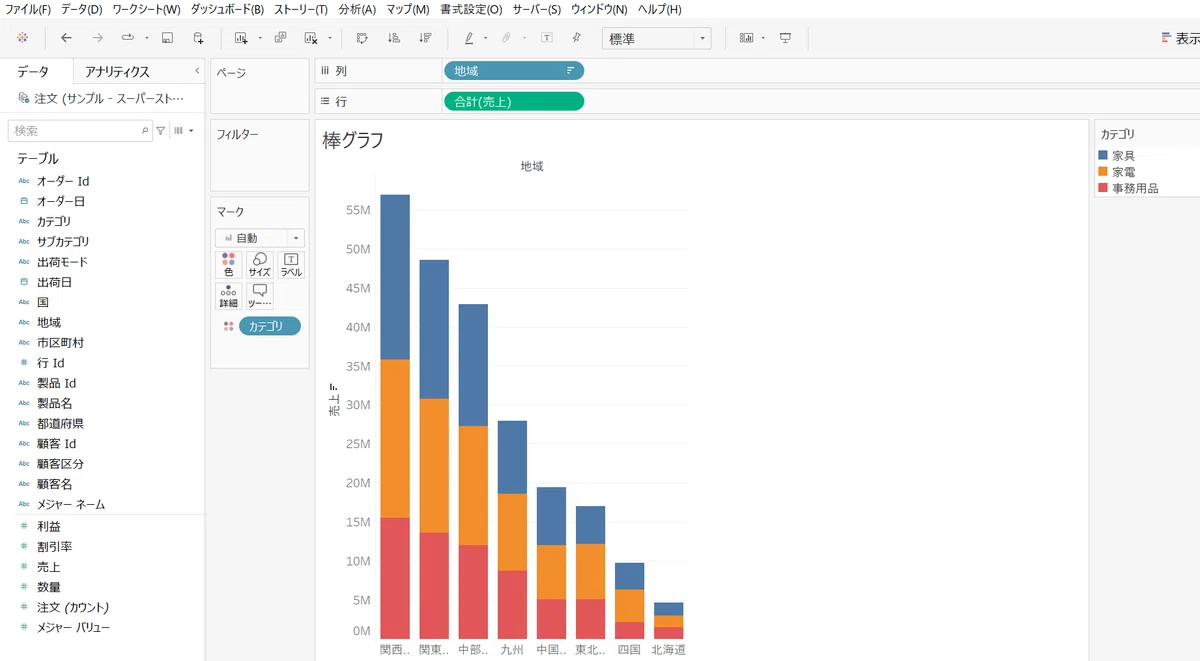This screenshot has height=661, width=1200.
Task: Sort descending using the toolbar sort icon
Action: [426, 38]
